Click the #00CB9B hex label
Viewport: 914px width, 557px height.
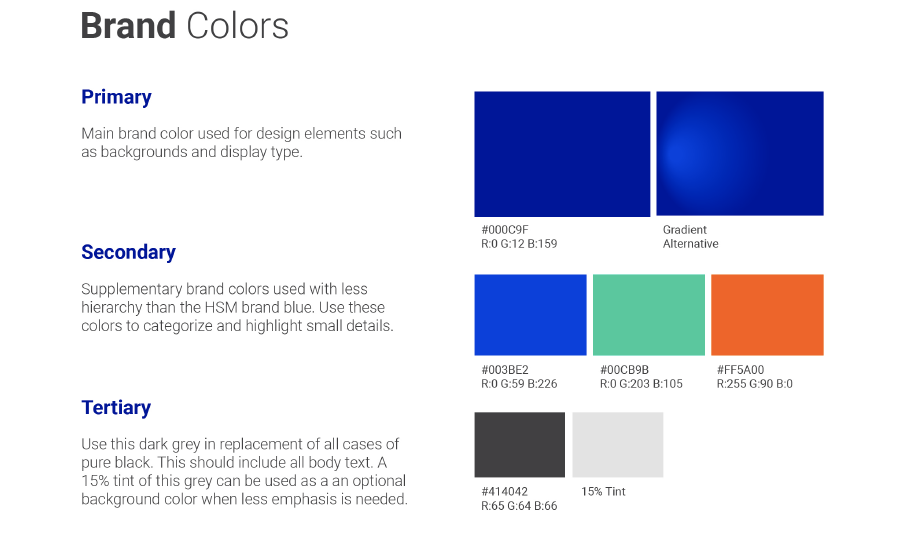point(624,369)
